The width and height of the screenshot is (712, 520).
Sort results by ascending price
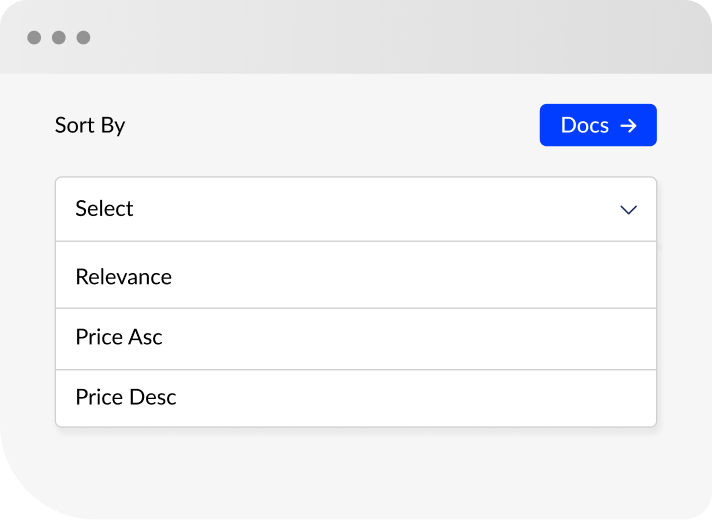[x=356, y=339]
